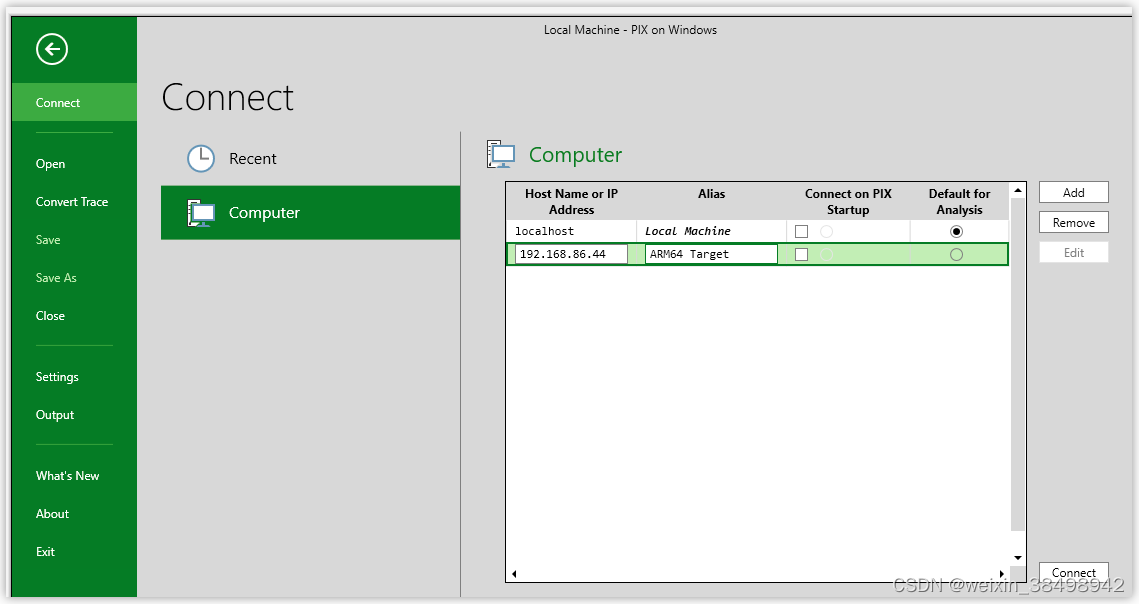
Task: Select Default for Analysis radio for localhost
Action: pyautogui.click(x=956, y=231)
